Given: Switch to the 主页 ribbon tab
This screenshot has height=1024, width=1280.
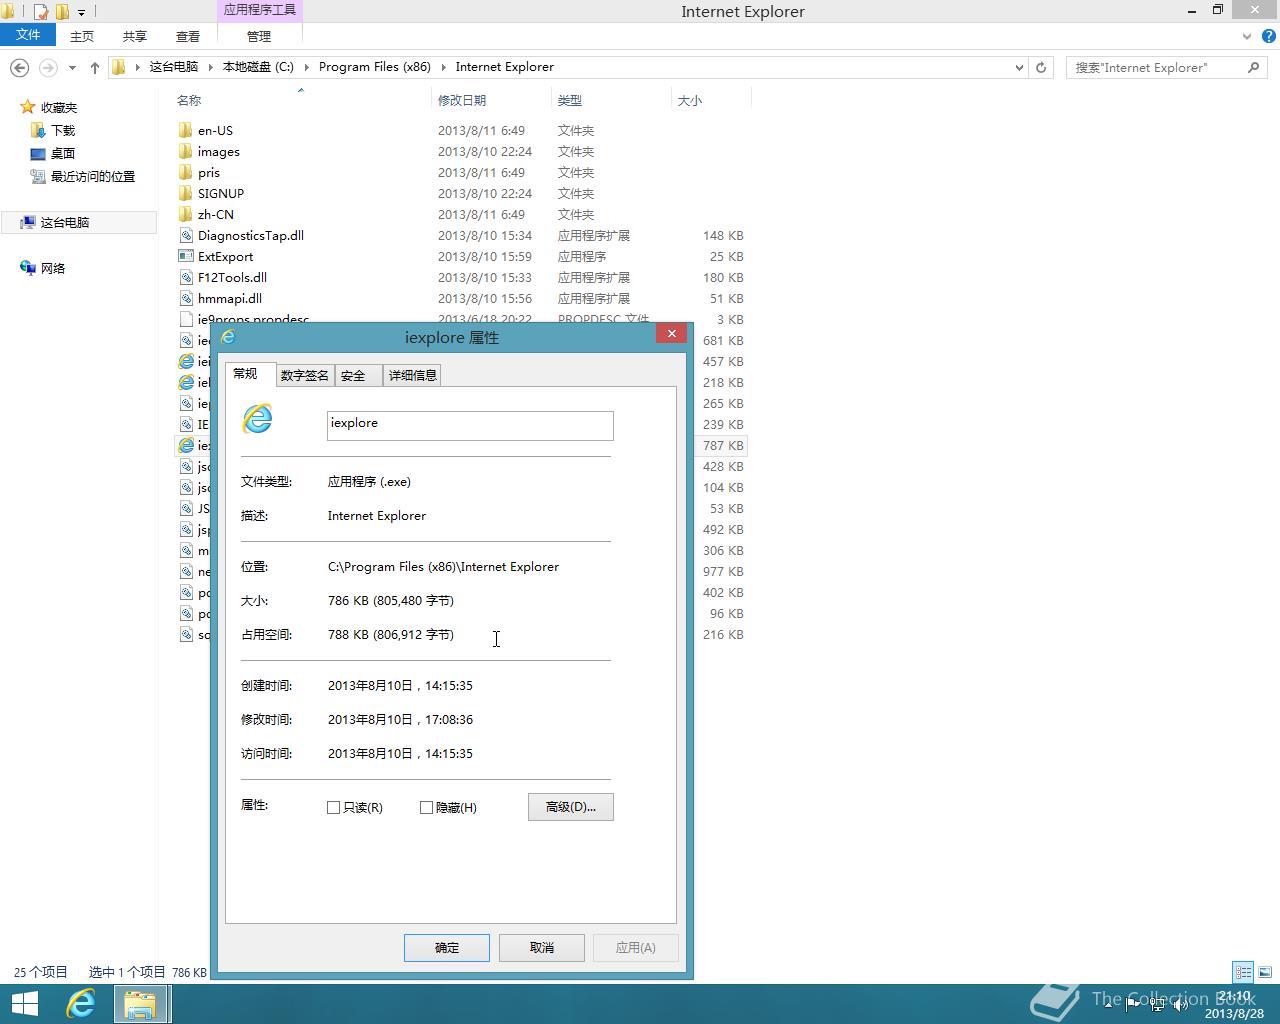Looking at the screenshot, I should pyautogui.click(x=82, y=36).
